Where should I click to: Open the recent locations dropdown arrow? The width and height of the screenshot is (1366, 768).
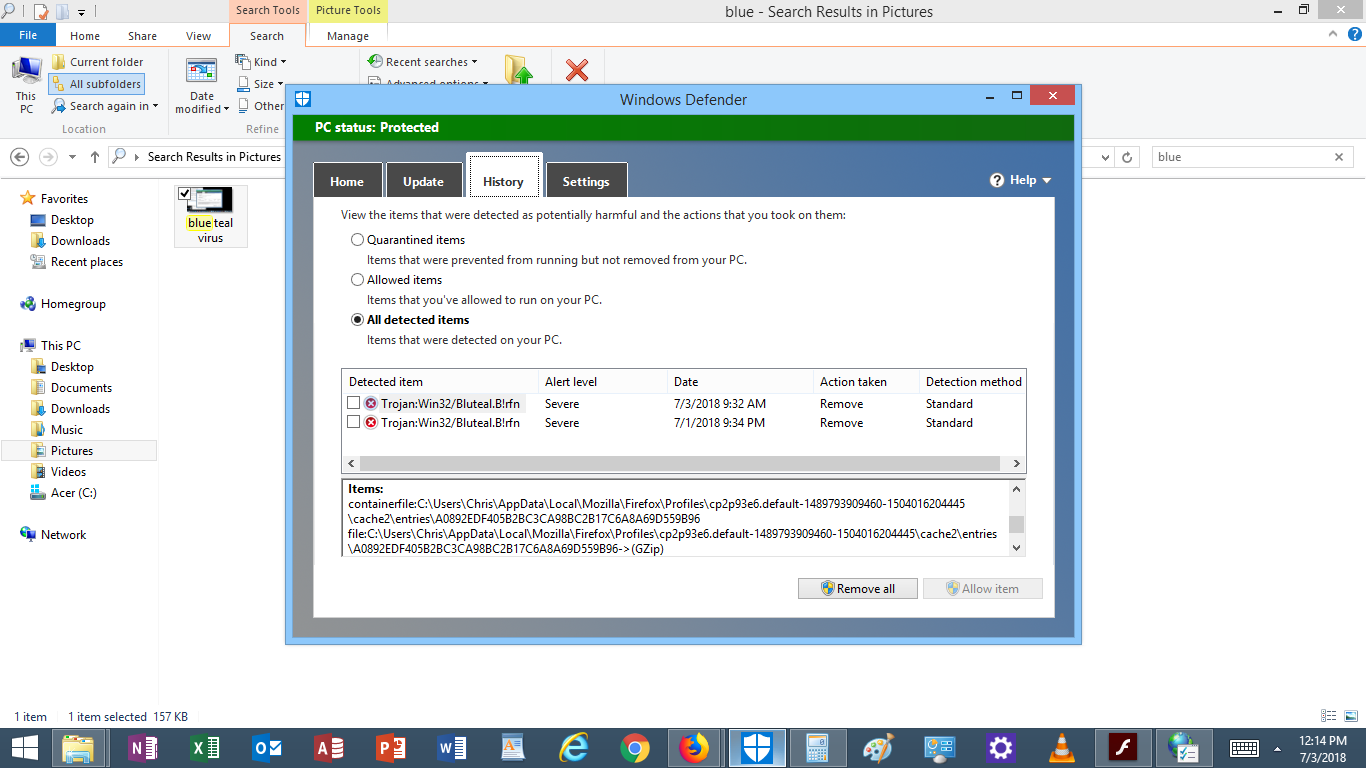point(72,157)
